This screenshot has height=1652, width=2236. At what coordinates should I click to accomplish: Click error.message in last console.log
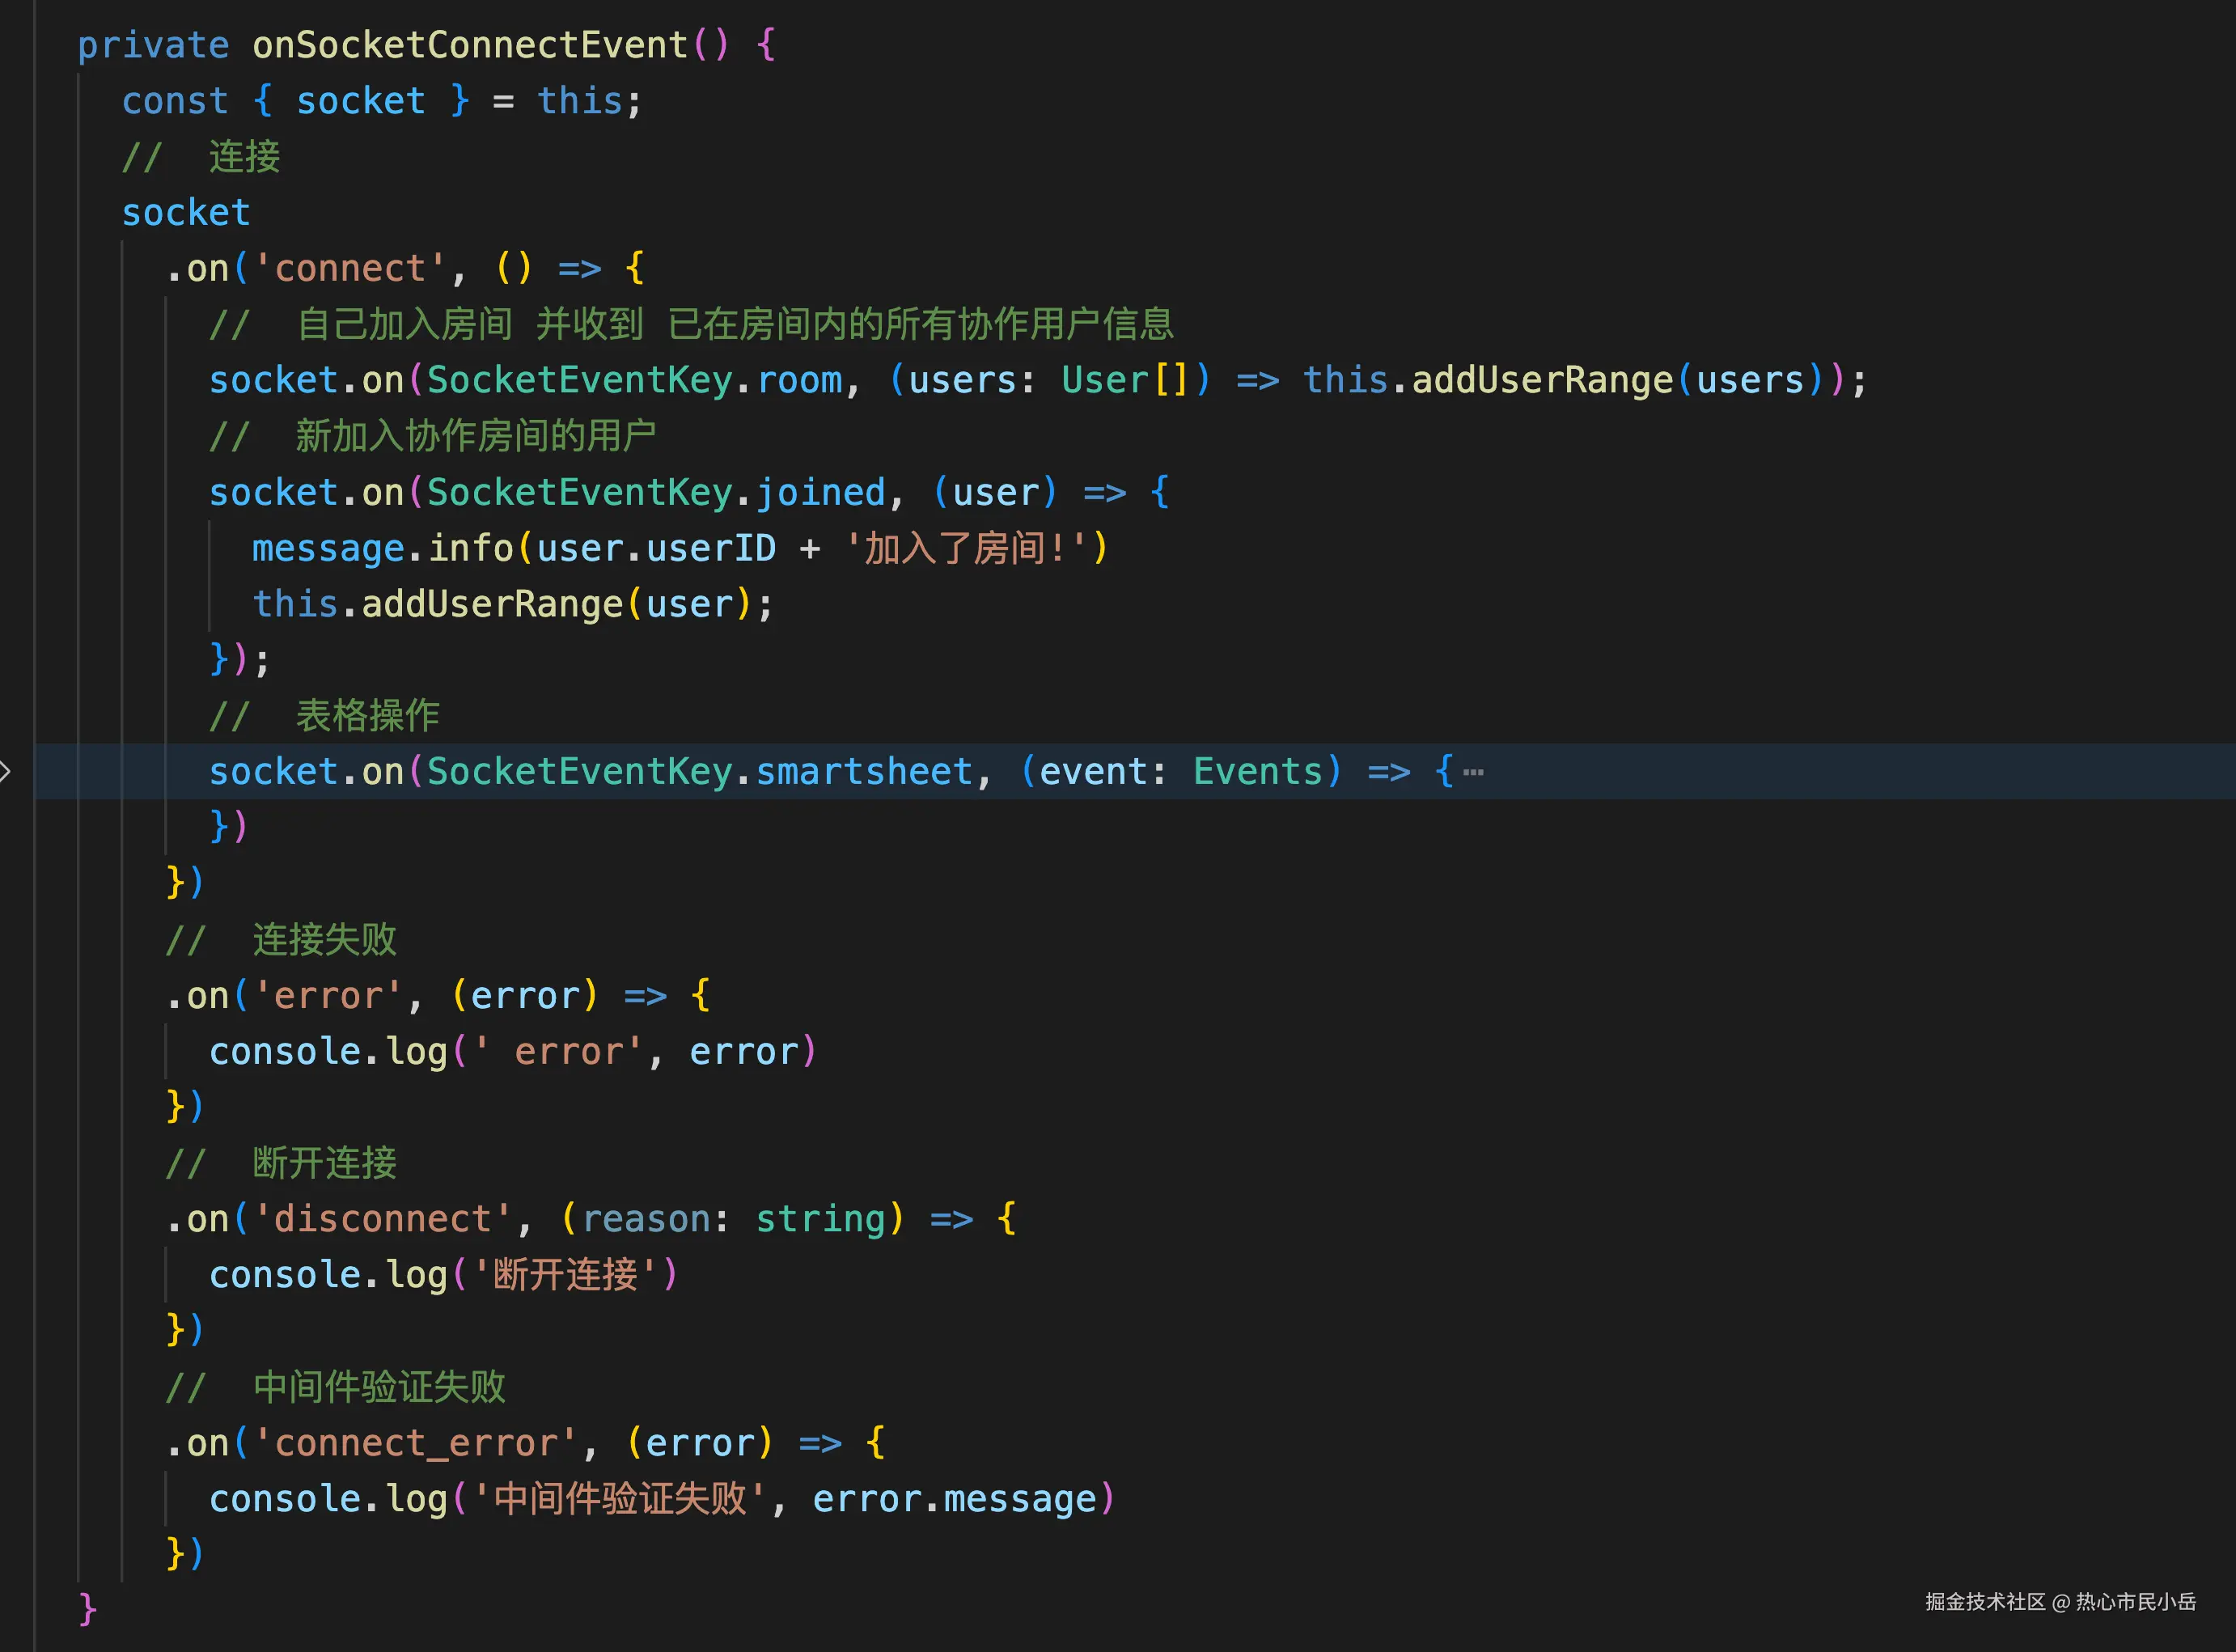[x=954, y=1500]
